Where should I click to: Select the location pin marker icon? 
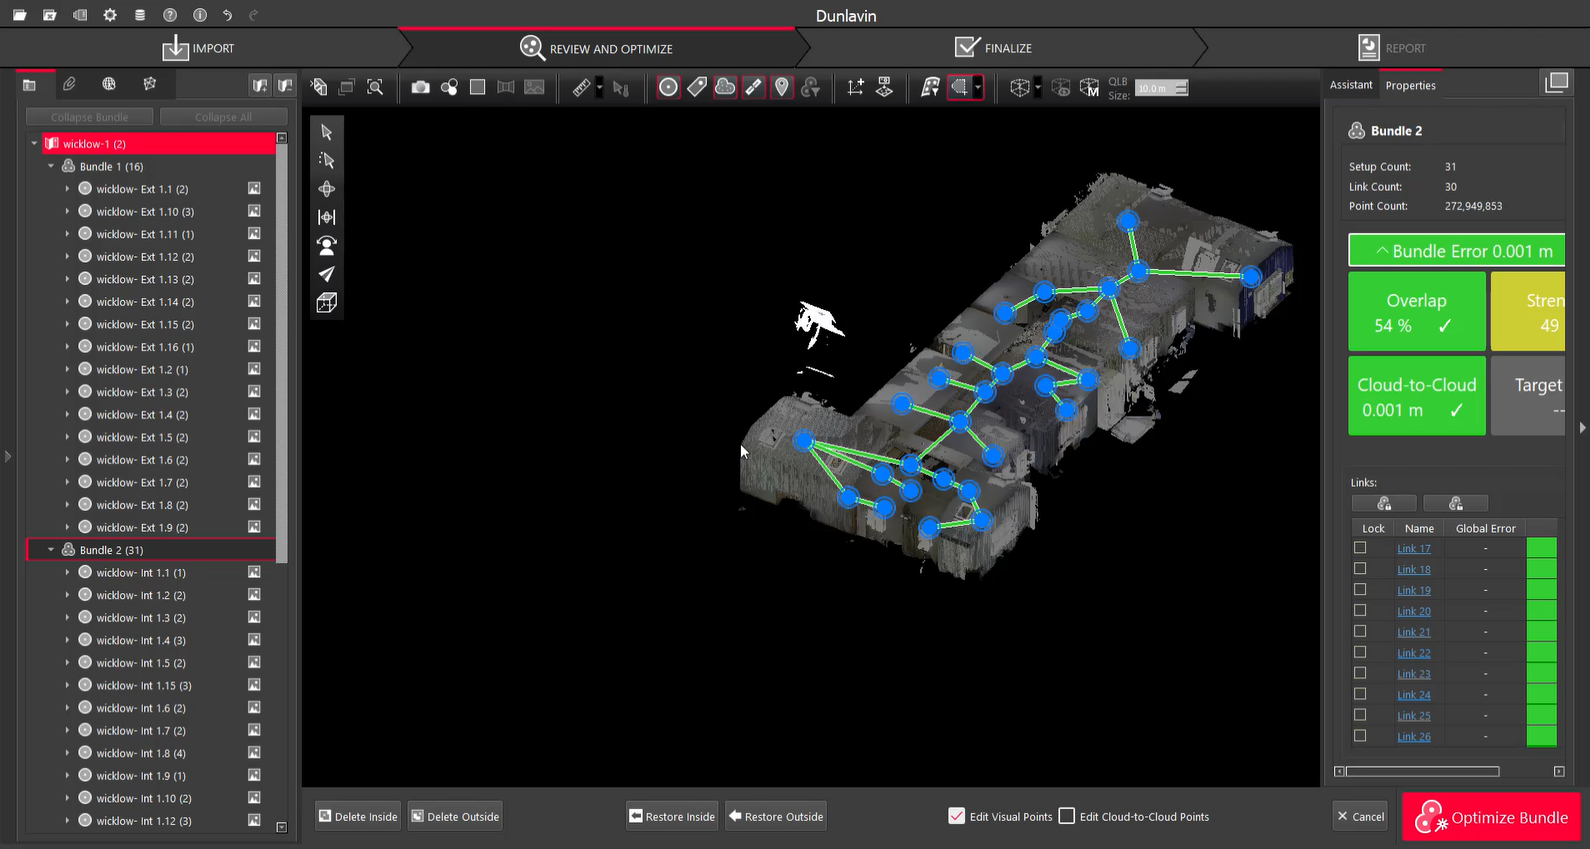782,88
